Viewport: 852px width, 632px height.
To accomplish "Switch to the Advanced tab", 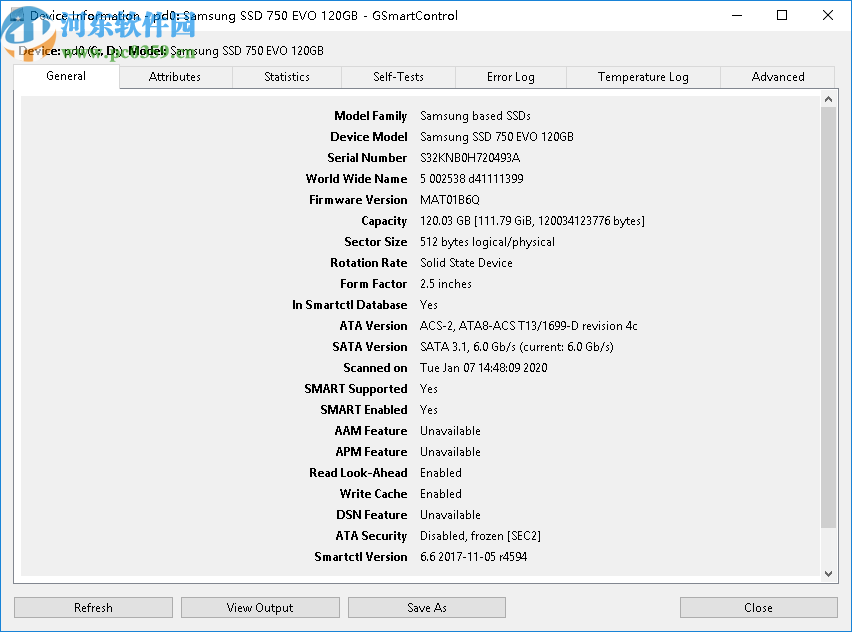I will coord(778,77).
